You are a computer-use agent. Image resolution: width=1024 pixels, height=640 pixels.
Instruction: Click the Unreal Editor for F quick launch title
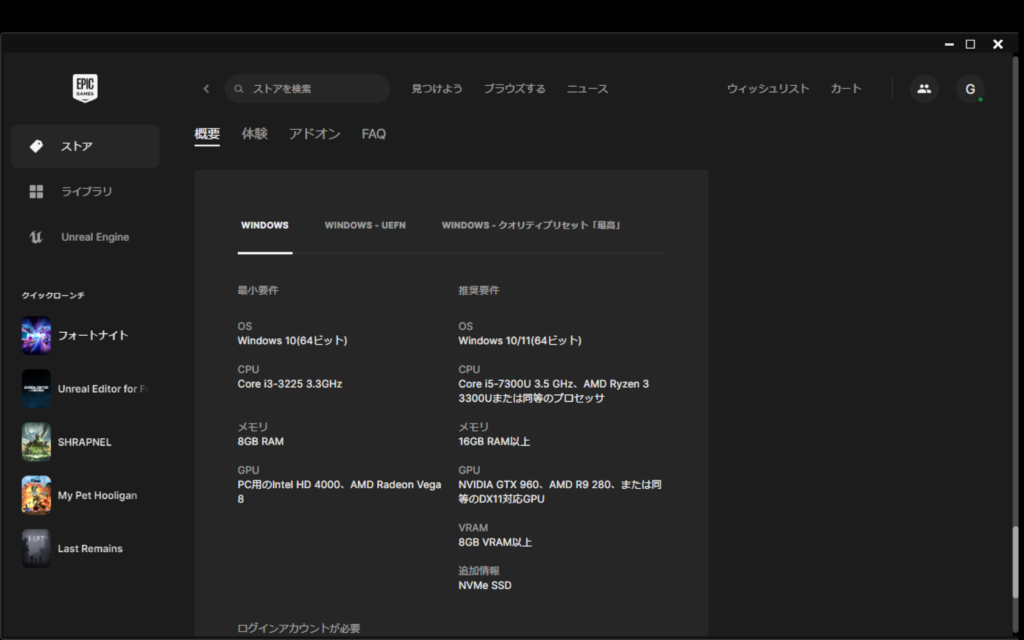pos(103,389)
